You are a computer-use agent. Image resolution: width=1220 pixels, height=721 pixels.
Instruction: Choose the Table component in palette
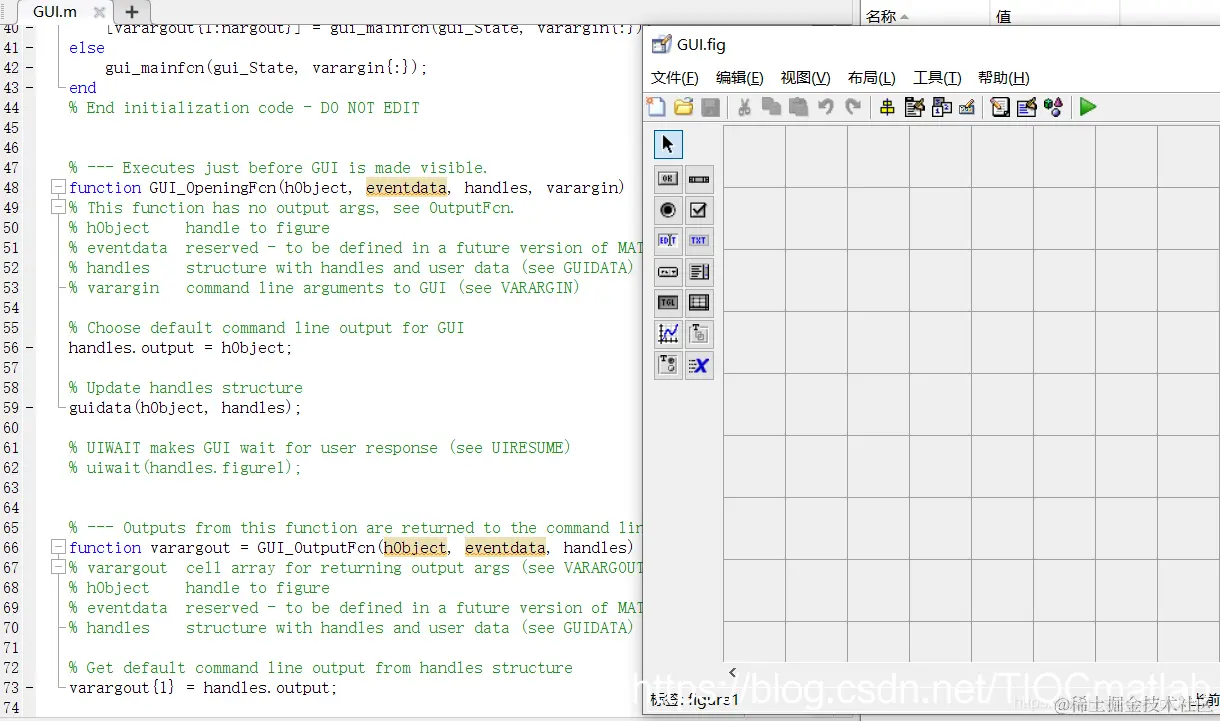(x=699, y=302)
